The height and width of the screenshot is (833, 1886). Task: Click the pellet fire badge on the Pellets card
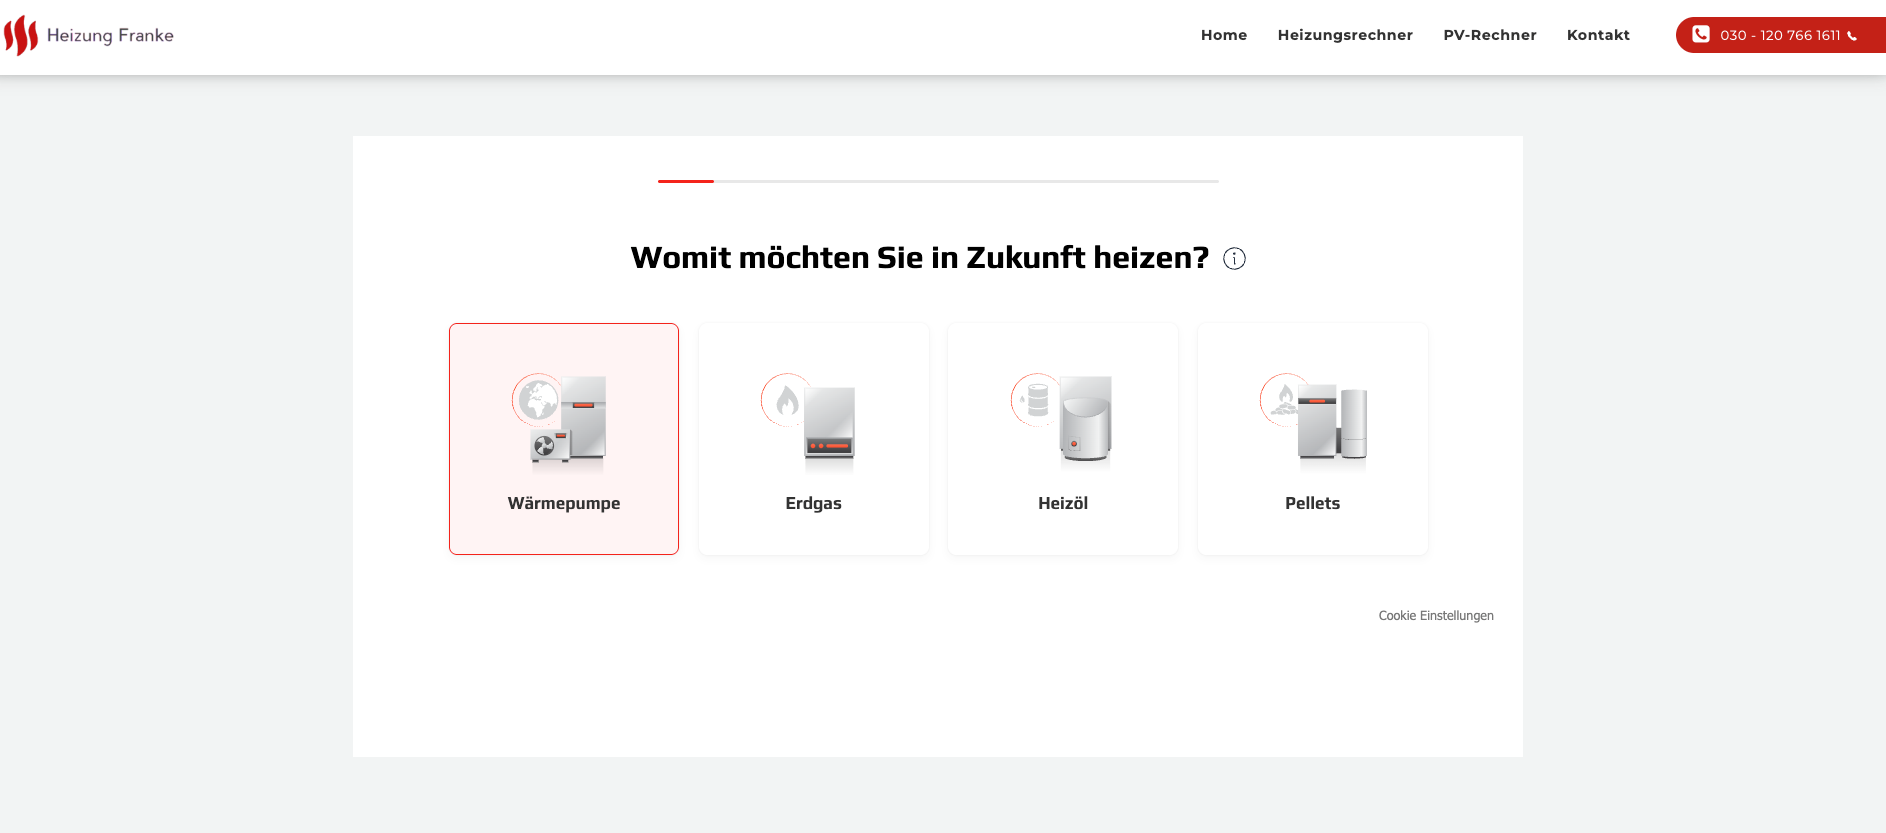1285,400
